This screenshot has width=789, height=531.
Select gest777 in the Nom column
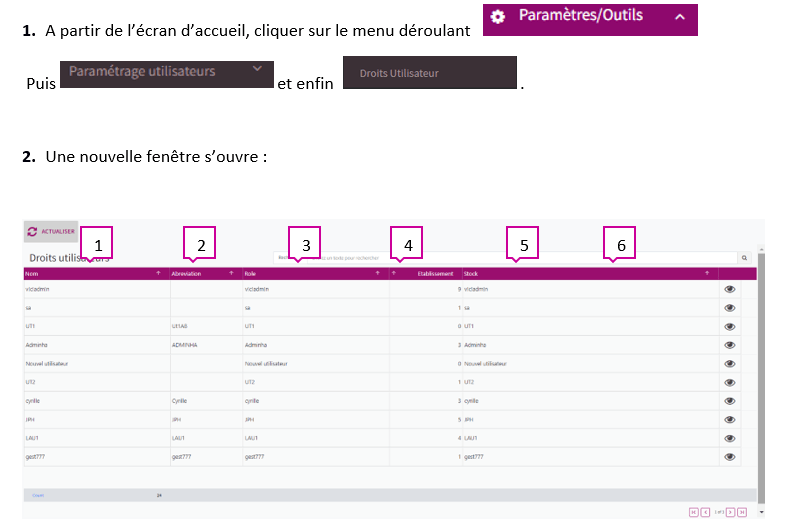click(x=35, y=457)
